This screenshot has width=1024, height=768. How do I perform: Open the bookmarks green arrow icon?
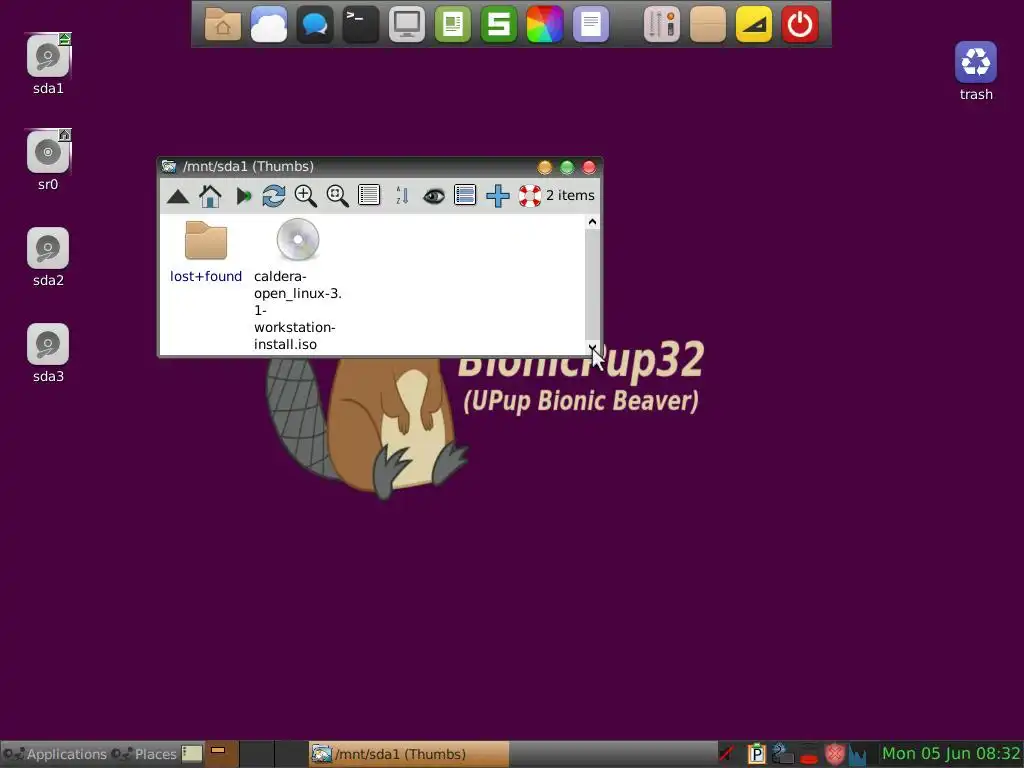tap(242, 196)
